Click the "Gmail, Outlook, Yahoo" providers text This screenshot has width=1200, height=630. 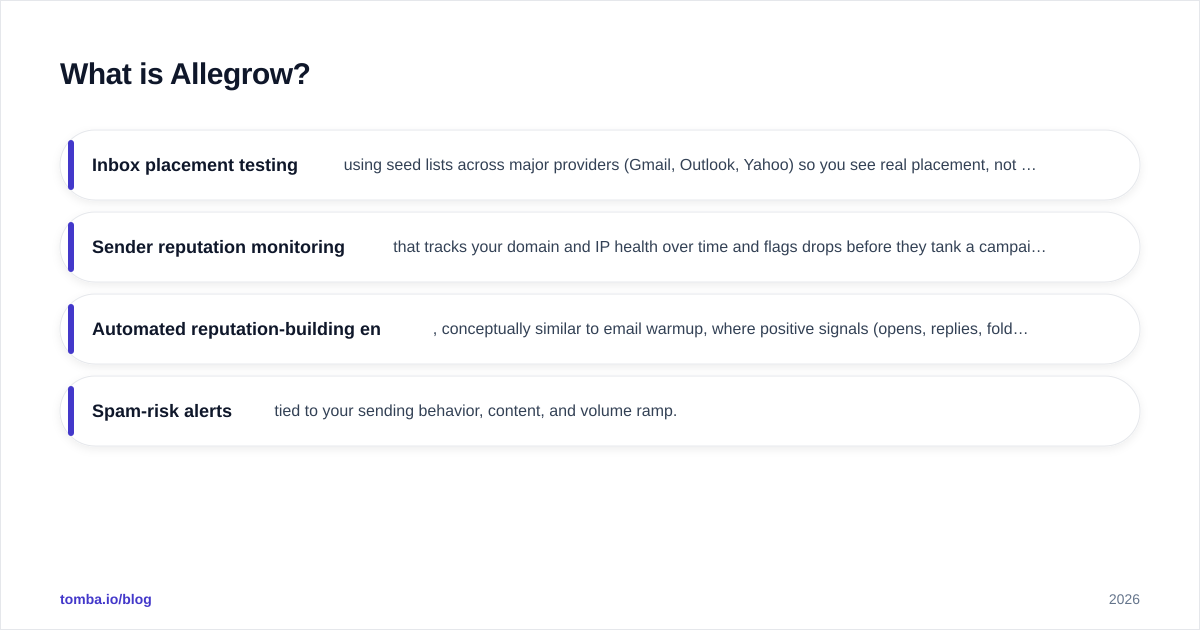pos(709,165)
